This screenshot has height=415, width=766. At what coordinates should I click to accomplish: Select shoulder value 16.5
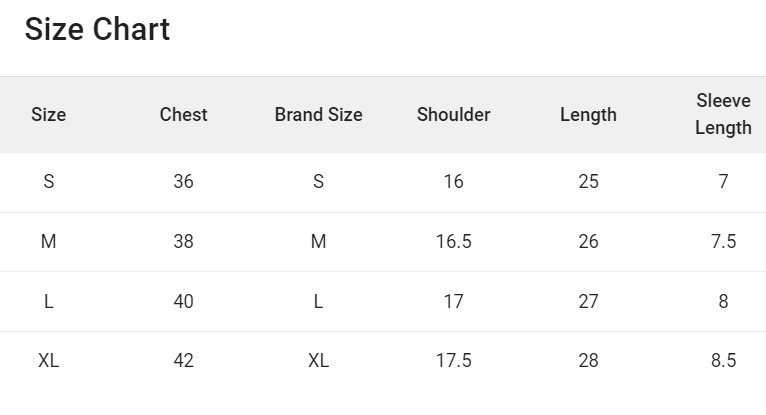(453, 242)
